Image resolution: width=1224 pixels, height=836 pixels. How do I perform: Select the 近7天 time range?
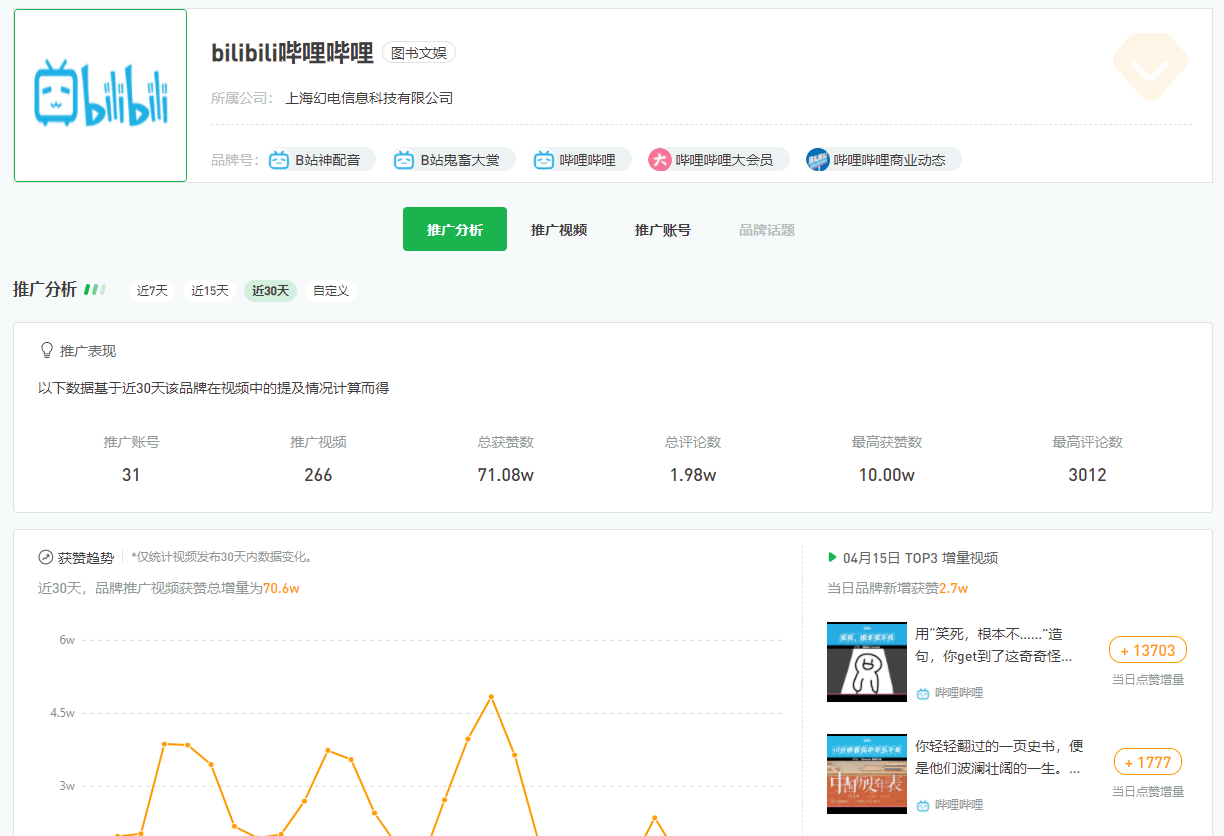coord(152,290)
